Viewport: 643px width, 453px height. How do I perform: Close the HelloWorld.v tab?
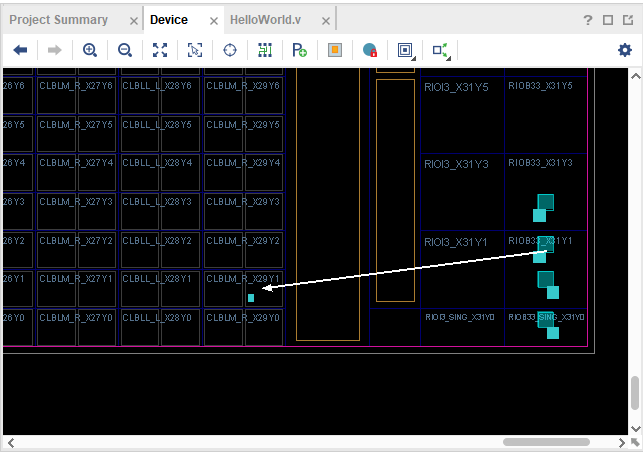pyautogui.click(x=326, y=21)
